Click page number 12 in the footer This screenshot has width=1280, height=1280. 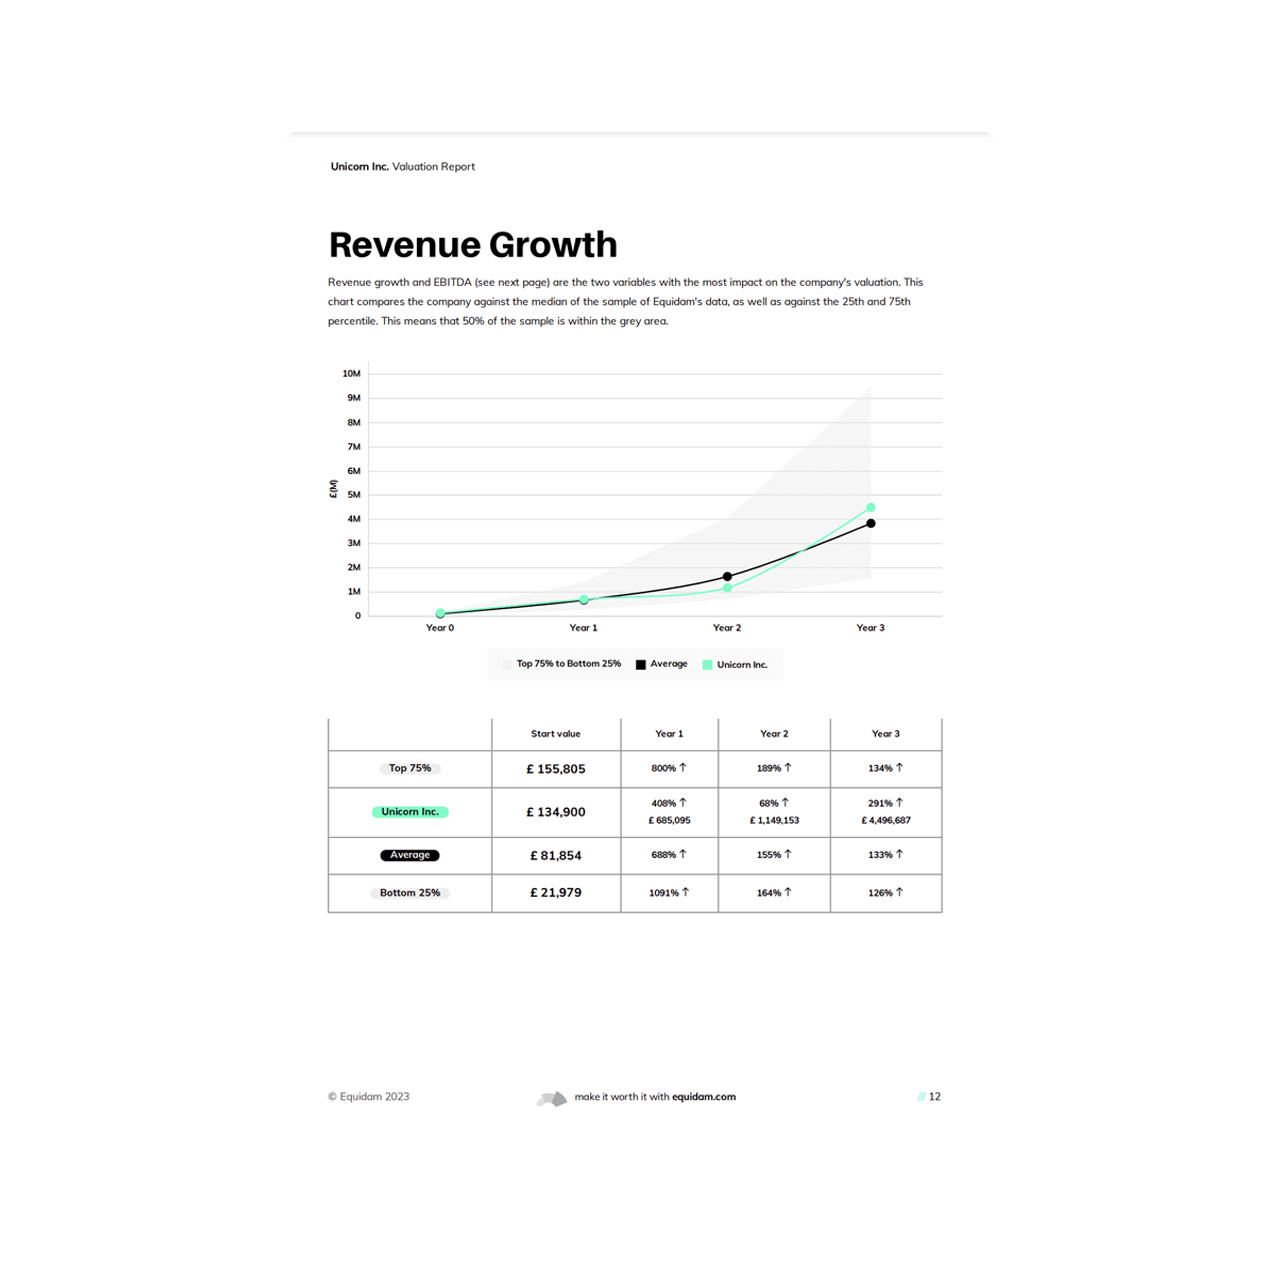(935, 1097)
